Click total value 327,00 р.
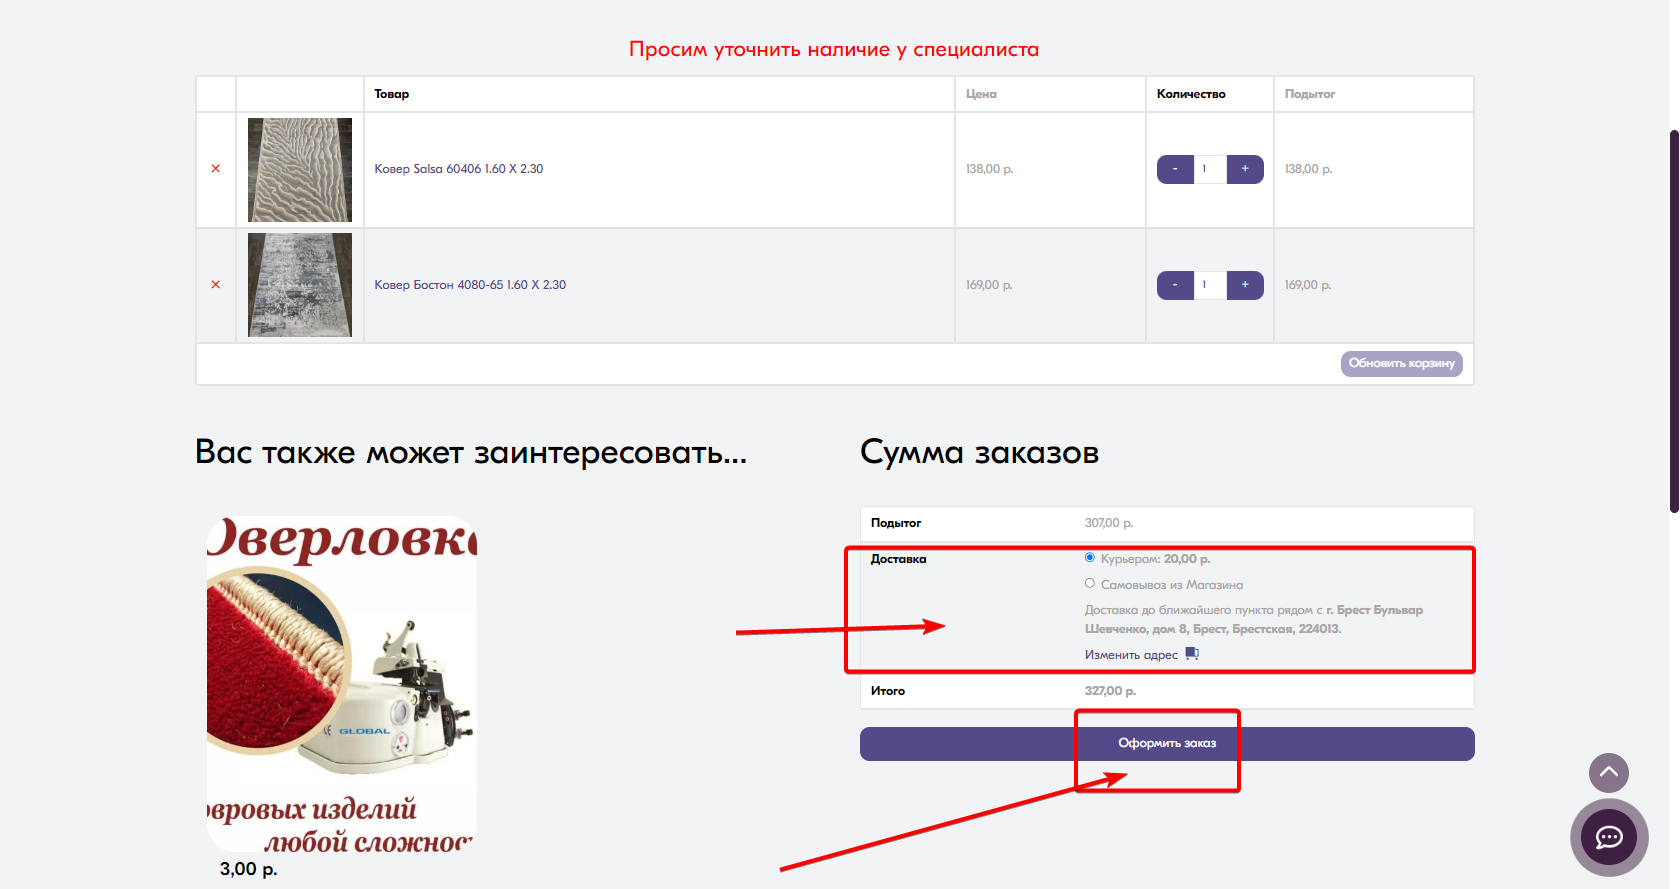The width and height of the screenshot is (1680, 889). coord(1110,691)
